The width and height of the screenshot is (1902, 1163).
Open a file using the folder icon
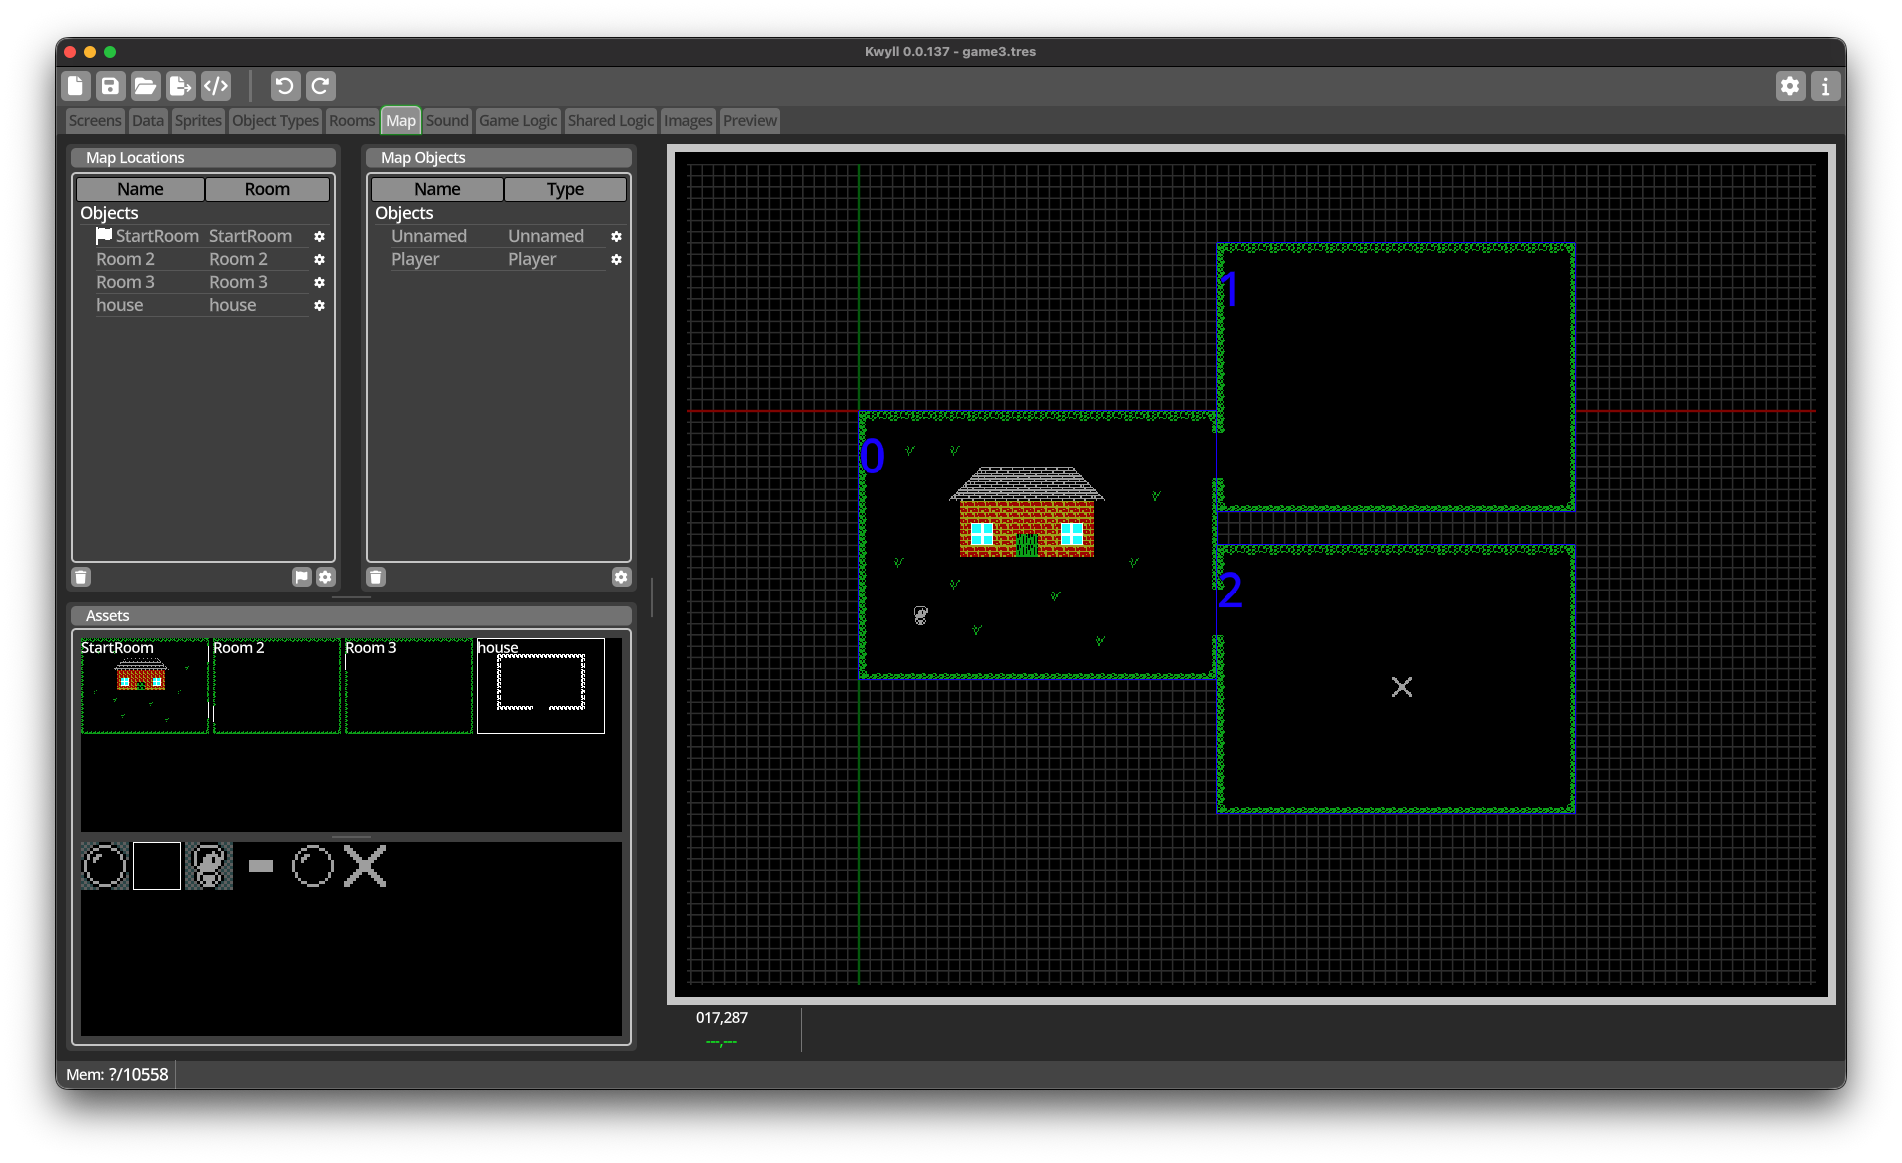[145, 86]
